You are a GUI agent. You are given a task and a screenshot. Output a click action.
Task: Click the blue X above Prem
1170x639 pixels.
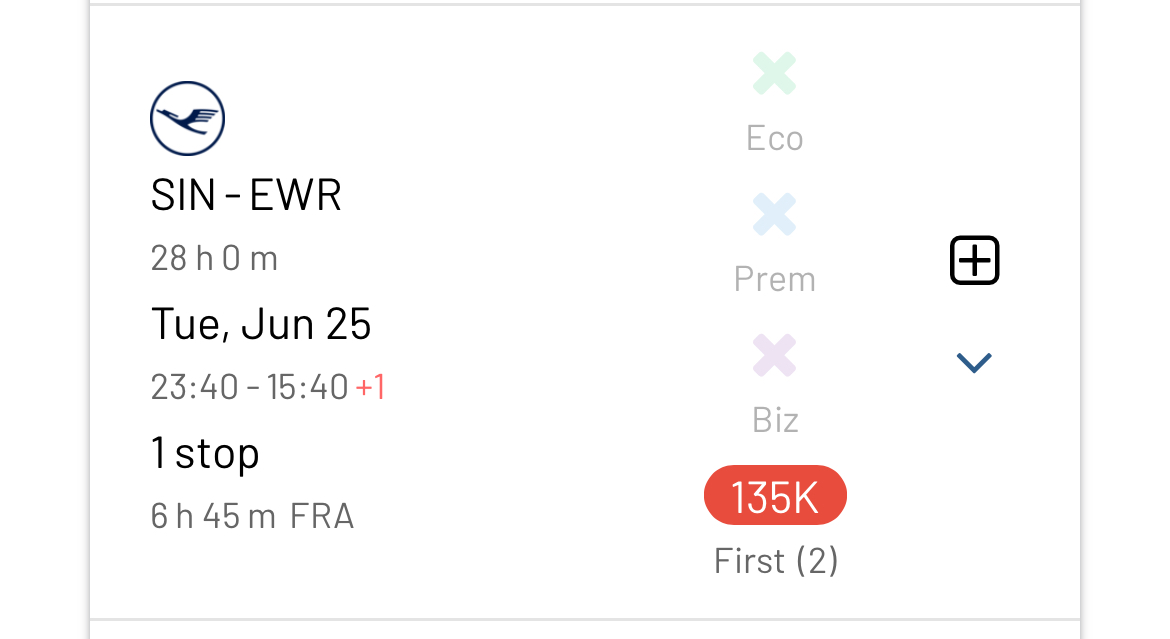(x=775, y=214)
